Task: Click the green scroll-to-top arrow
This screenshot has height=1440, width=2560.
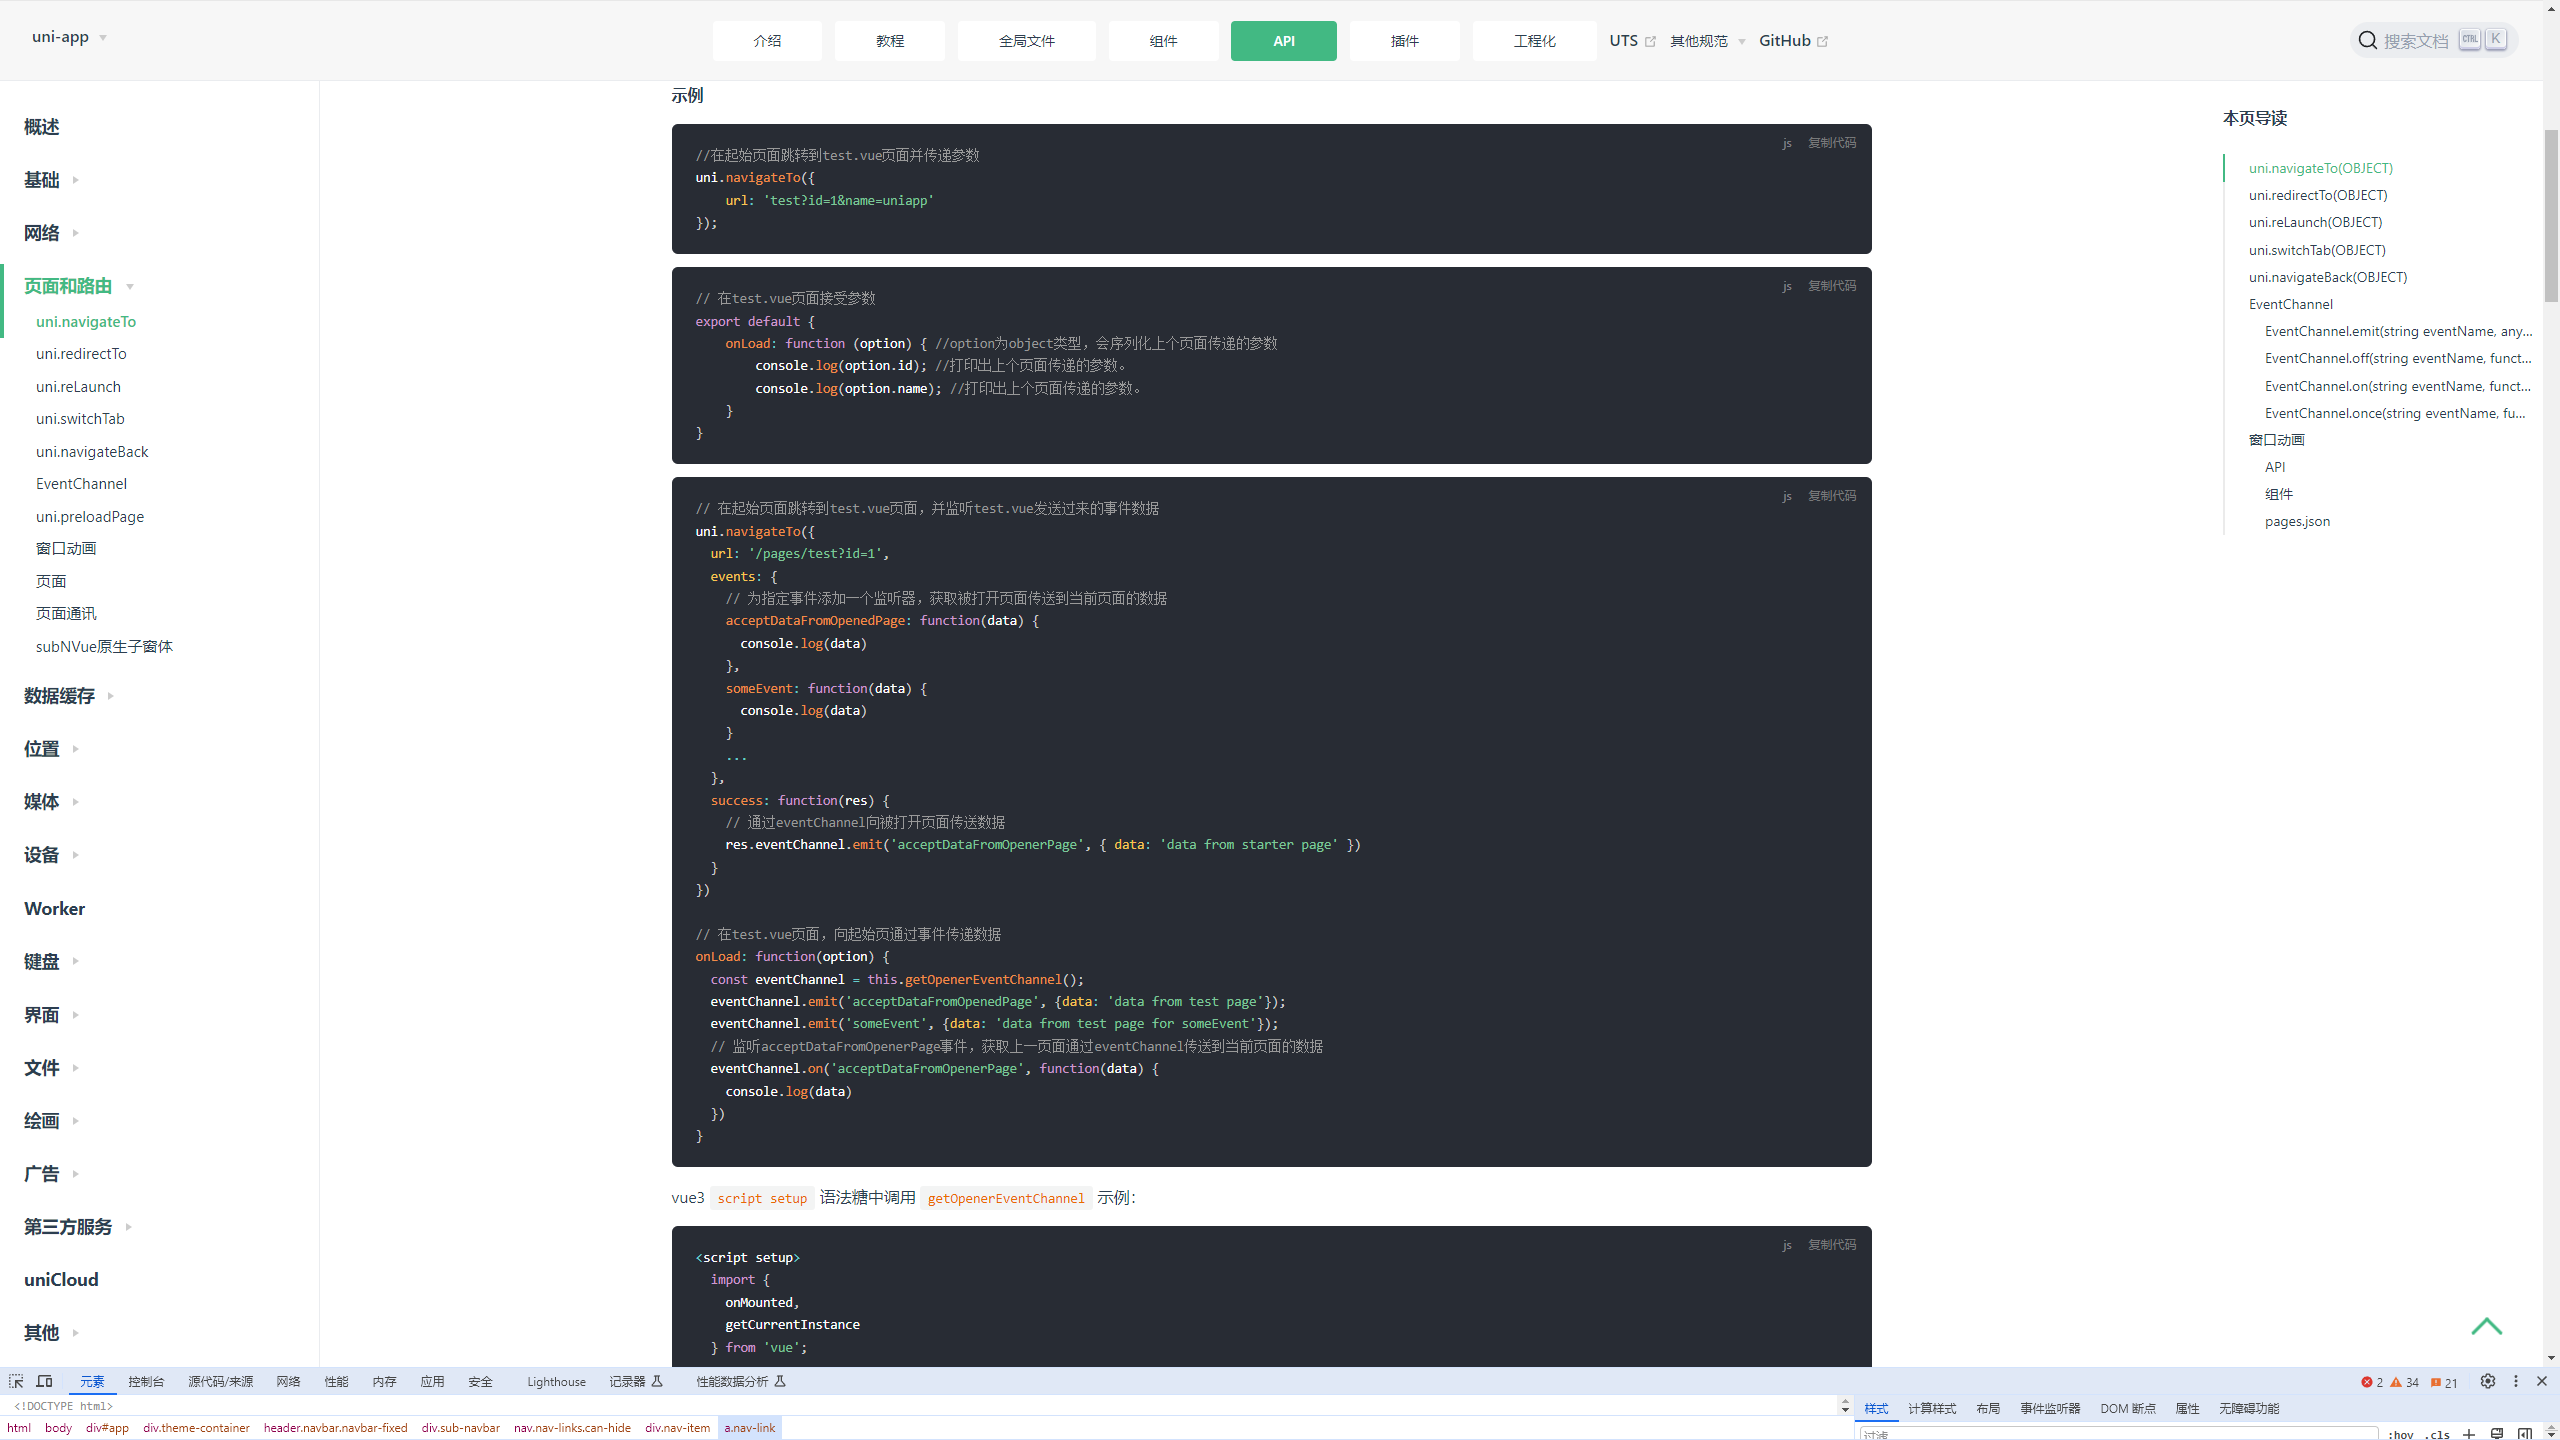Action: point(2486,1326)
